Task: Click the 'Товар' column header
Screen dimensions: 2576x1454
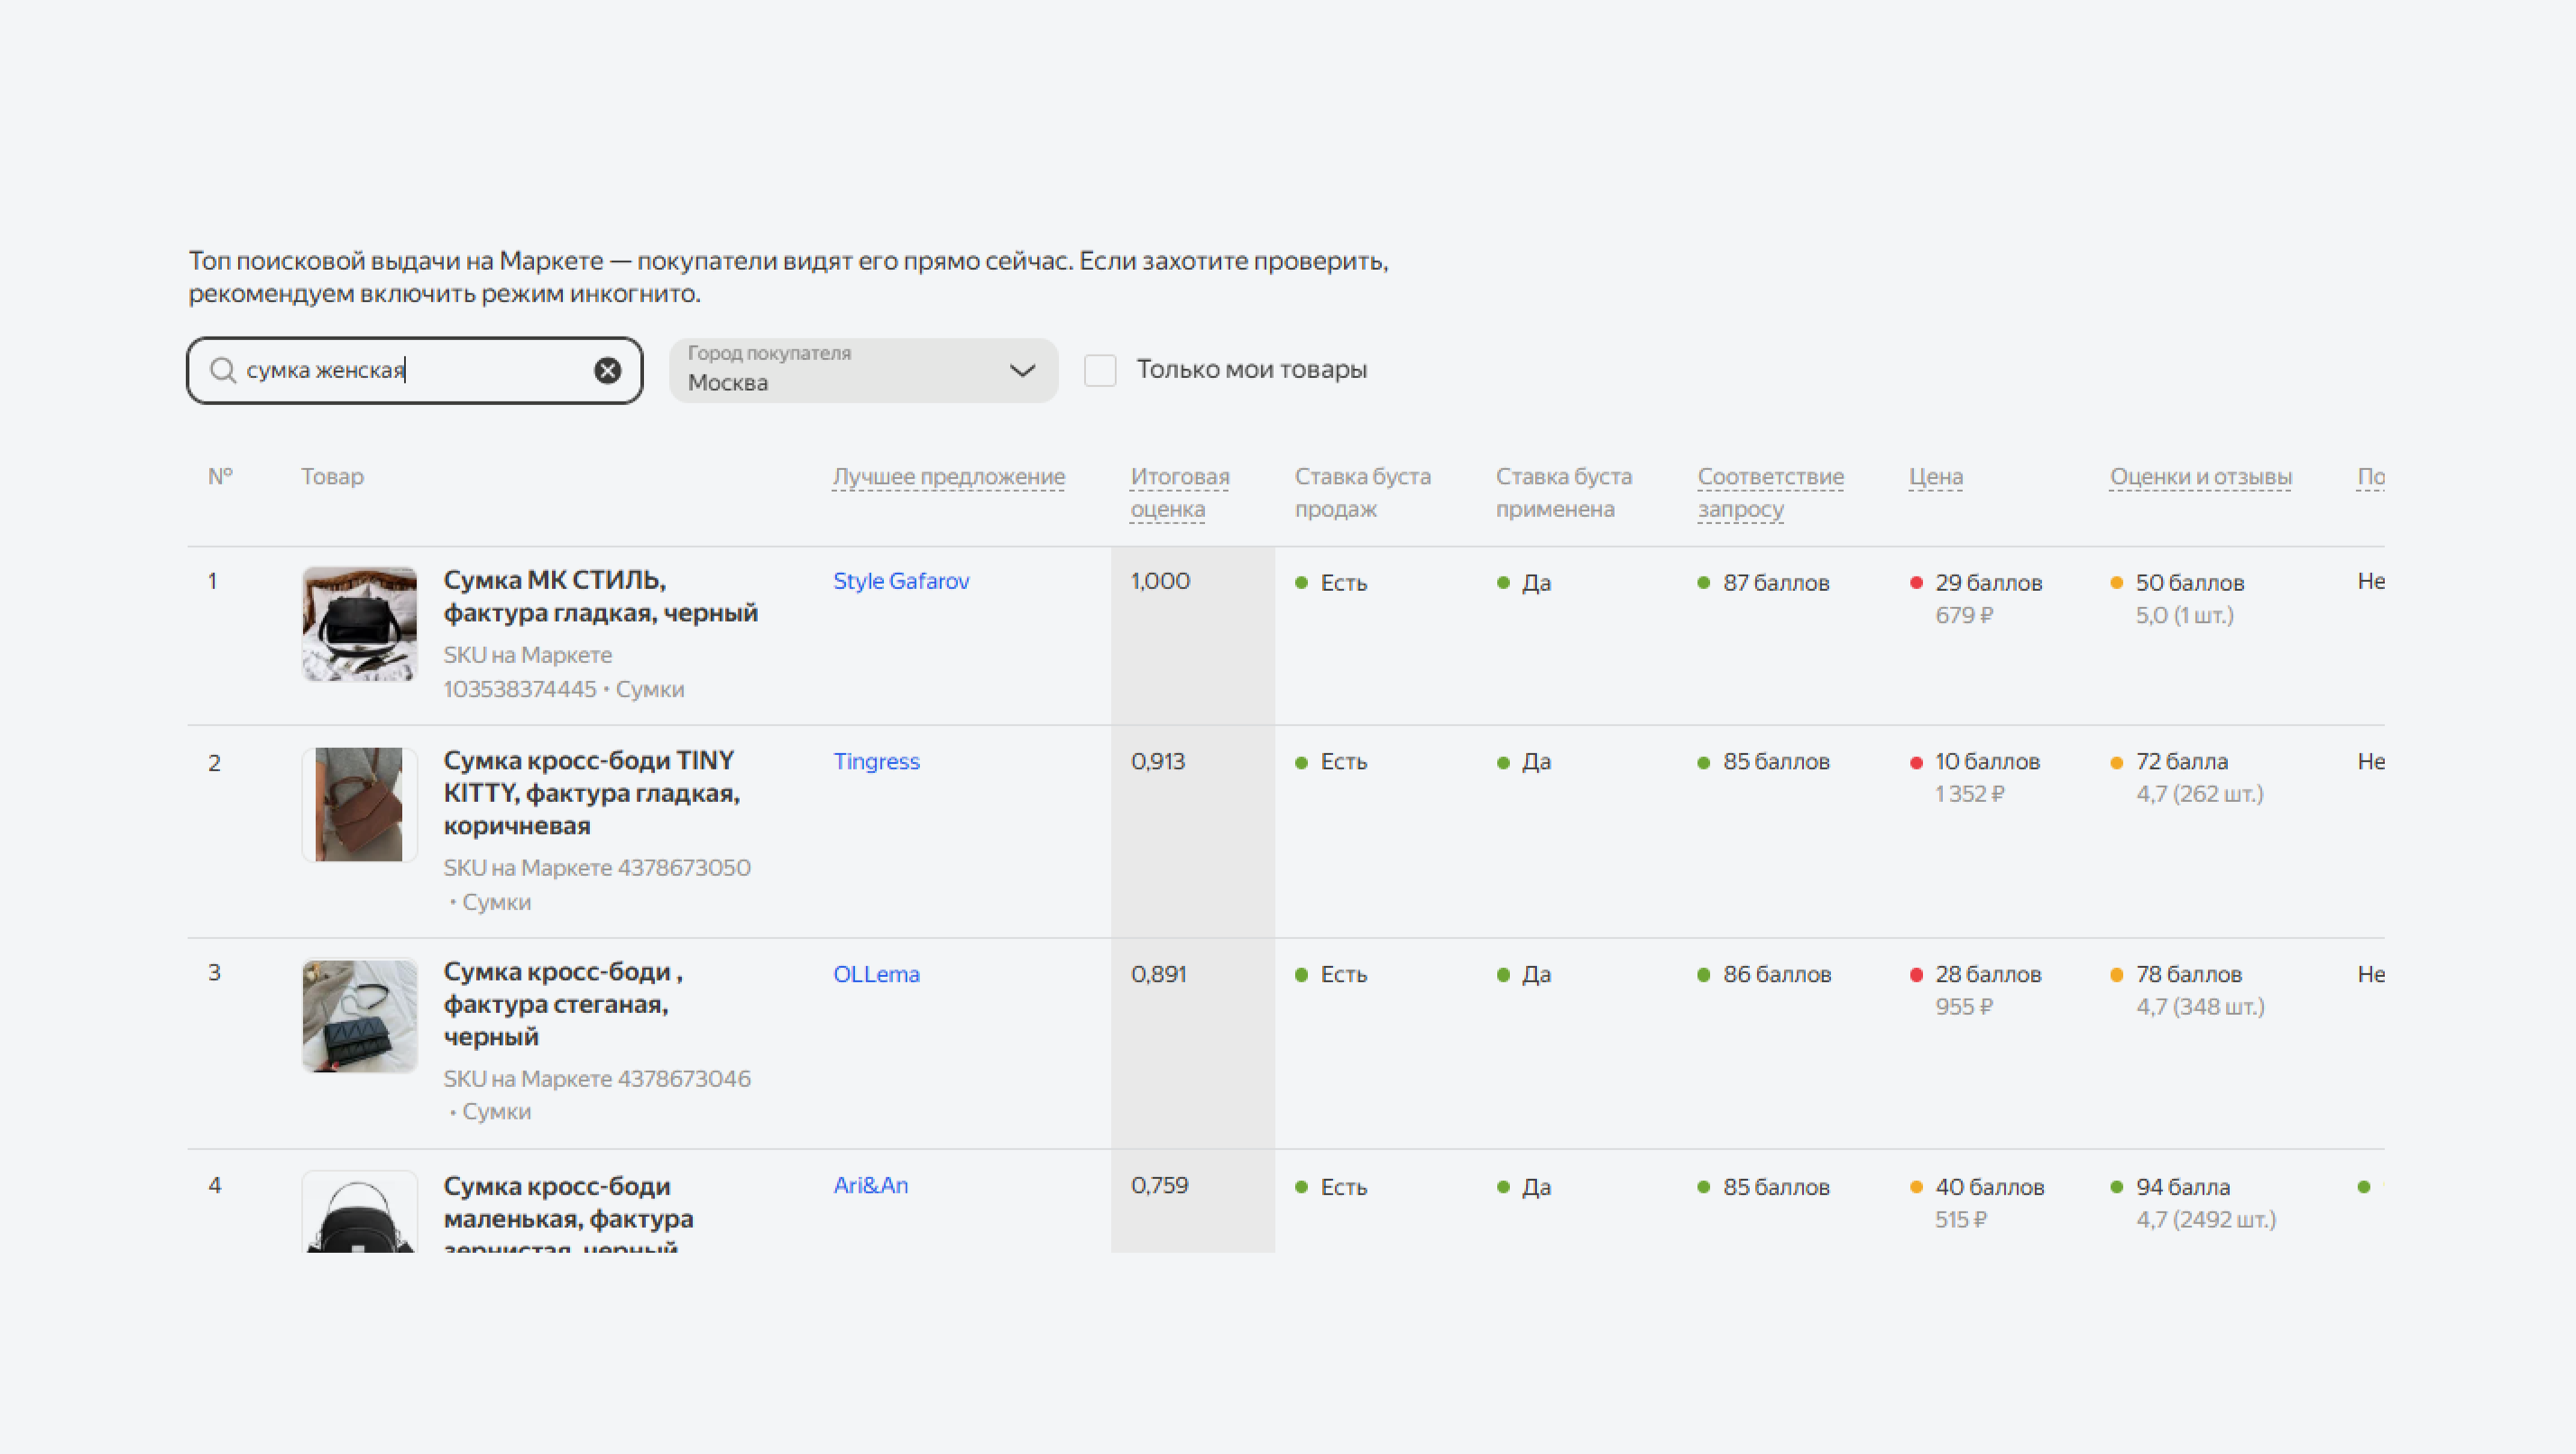Action: click(332, 476)
